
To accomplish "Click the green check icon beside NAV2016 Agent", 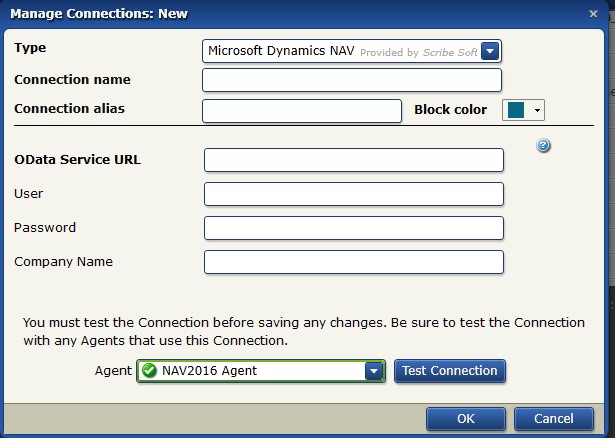I will (x=150, y=371).
